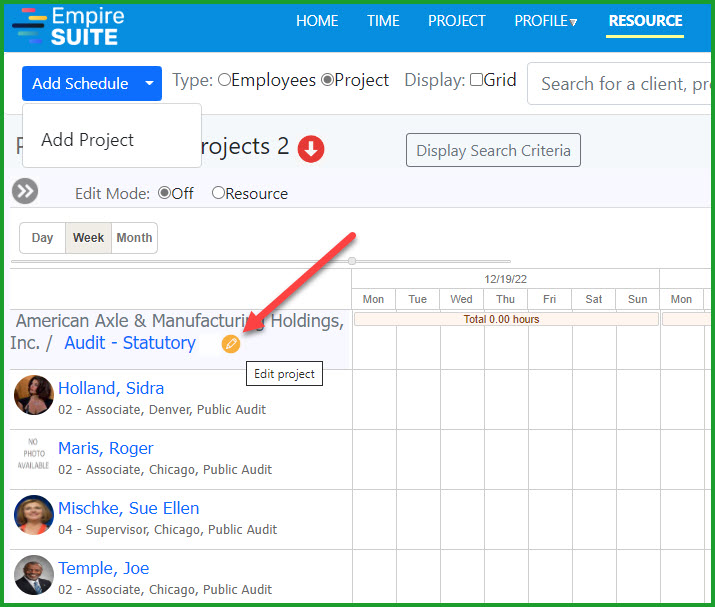Click the timeline zoom slider handle
Image resolution: width=715 pixels, height=607 pixels.
[352, 261]
